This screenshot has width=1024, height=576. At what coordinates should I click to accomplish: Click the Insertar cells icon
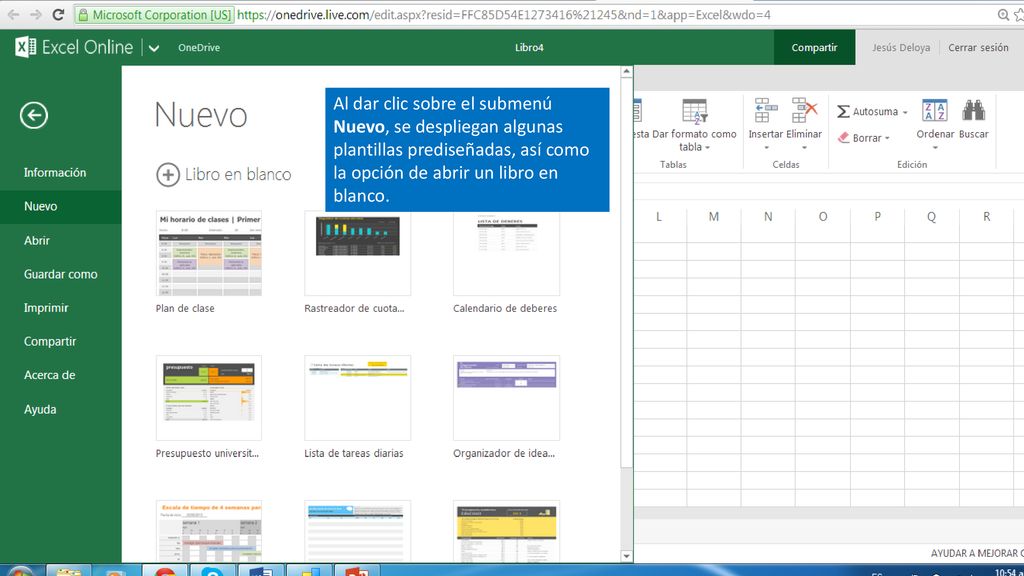click(x=765, y=110)
